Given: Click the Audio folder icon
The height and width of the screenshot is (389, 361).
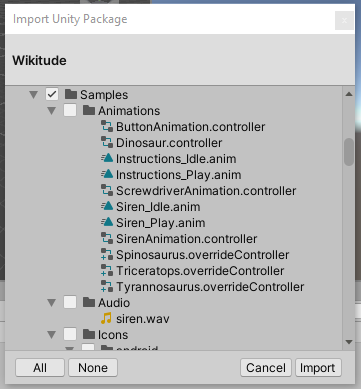Looking at the screenshot, I should click(x=89, y=303).
